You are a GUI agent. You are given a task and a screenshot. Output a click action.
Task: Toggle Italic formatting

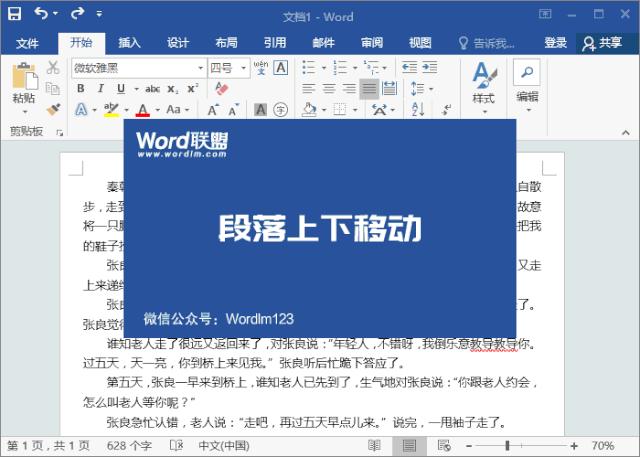[101, 88]
